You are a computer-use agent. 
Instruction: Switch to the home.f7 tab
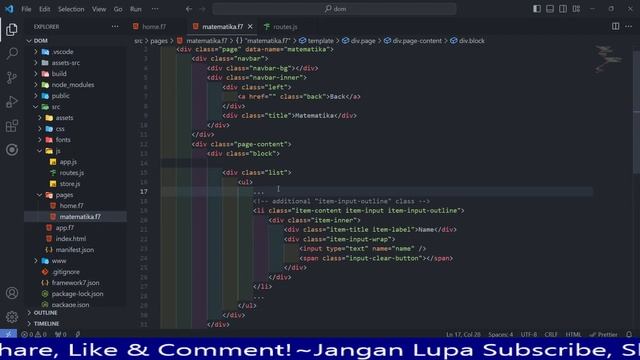click(154, 27)
